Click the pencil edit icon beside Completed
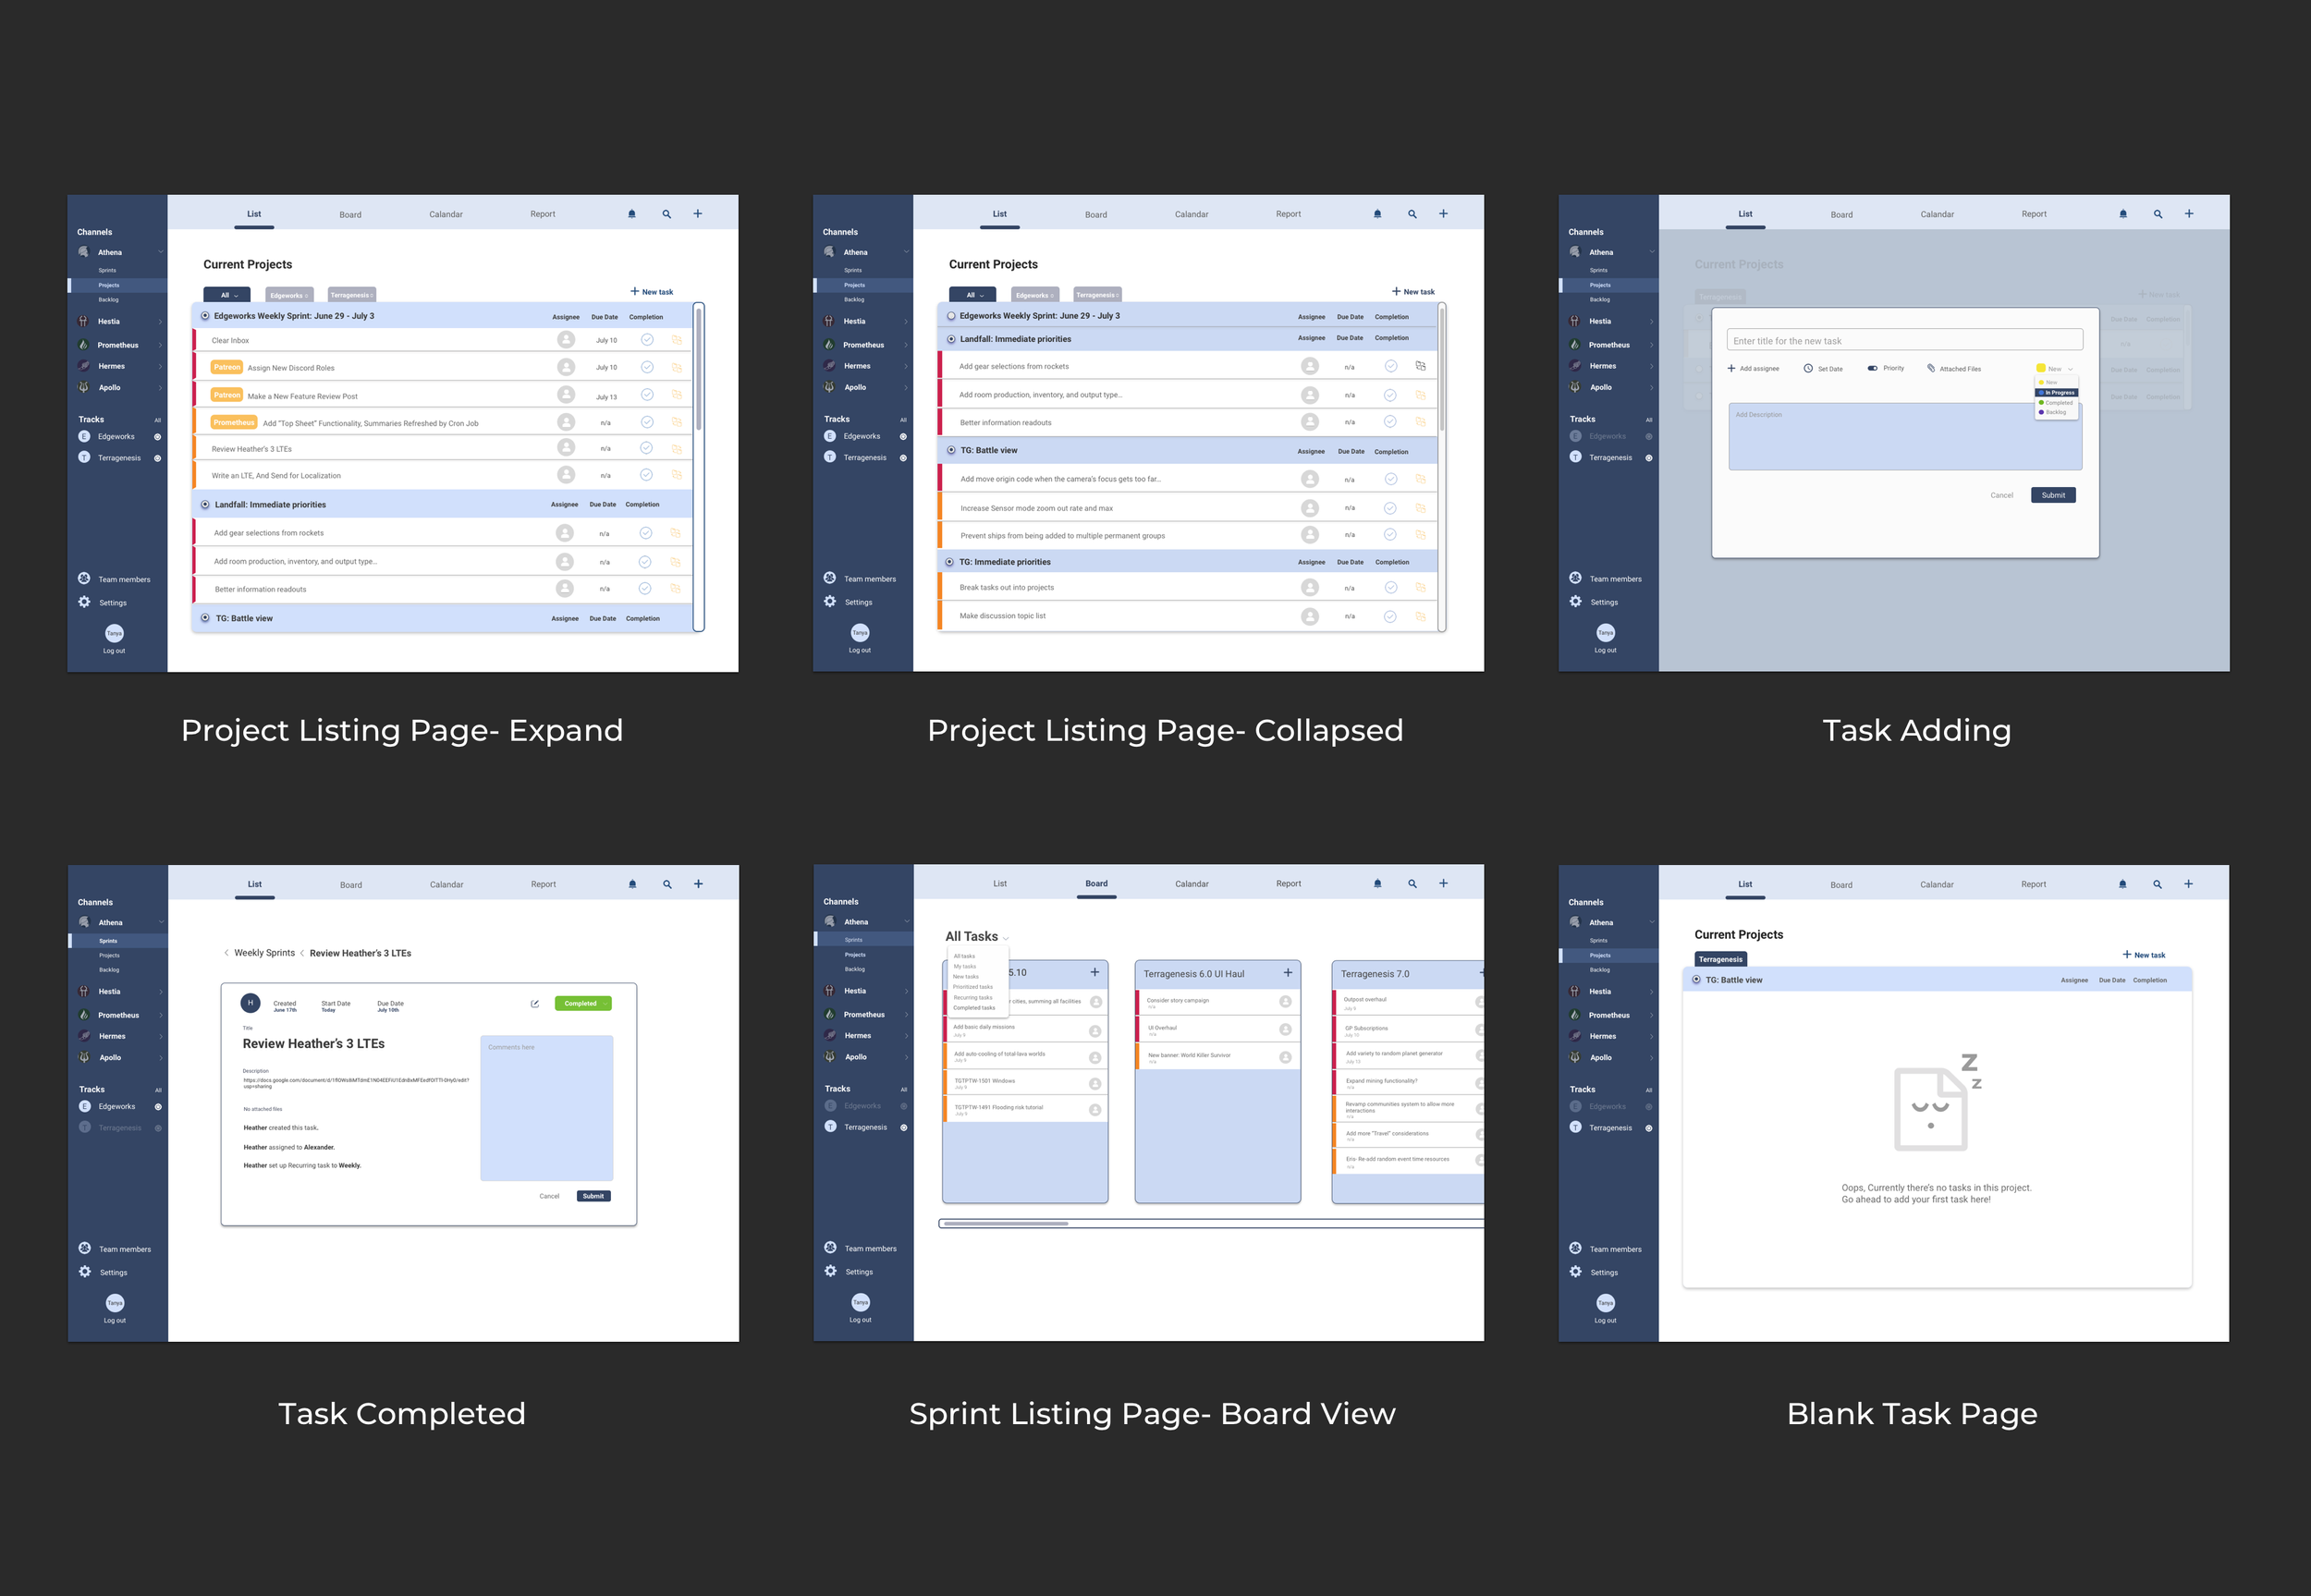 click(535, 1003)
